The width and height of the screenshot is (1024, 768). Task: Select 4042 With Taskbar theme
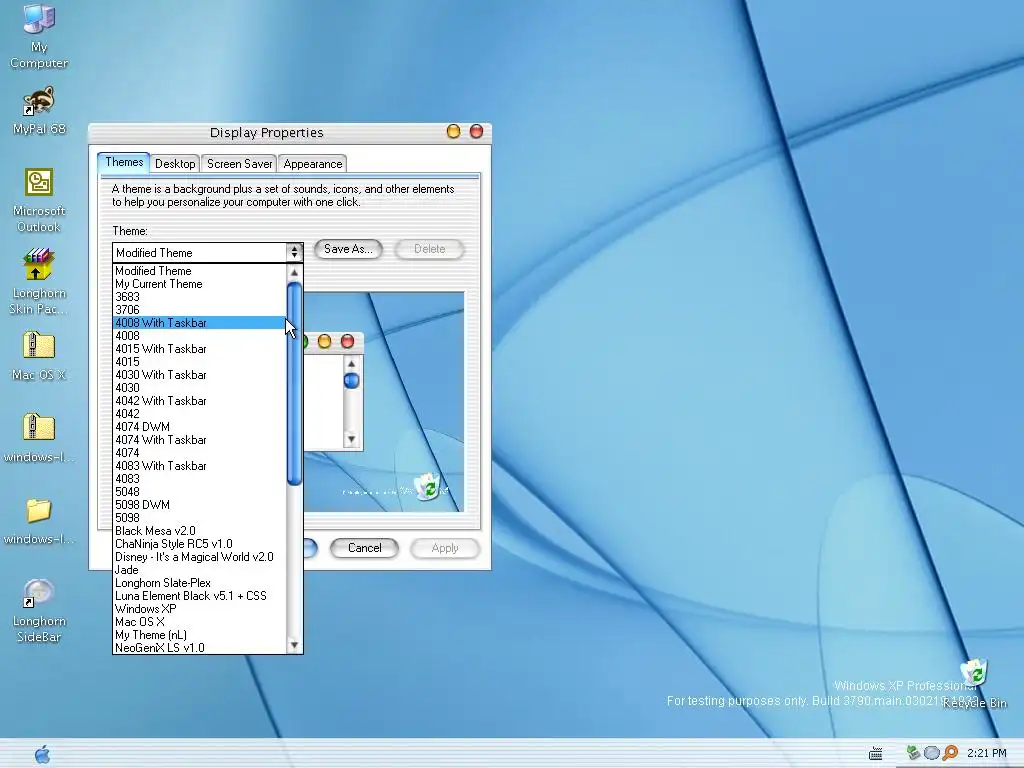[200, 400]
